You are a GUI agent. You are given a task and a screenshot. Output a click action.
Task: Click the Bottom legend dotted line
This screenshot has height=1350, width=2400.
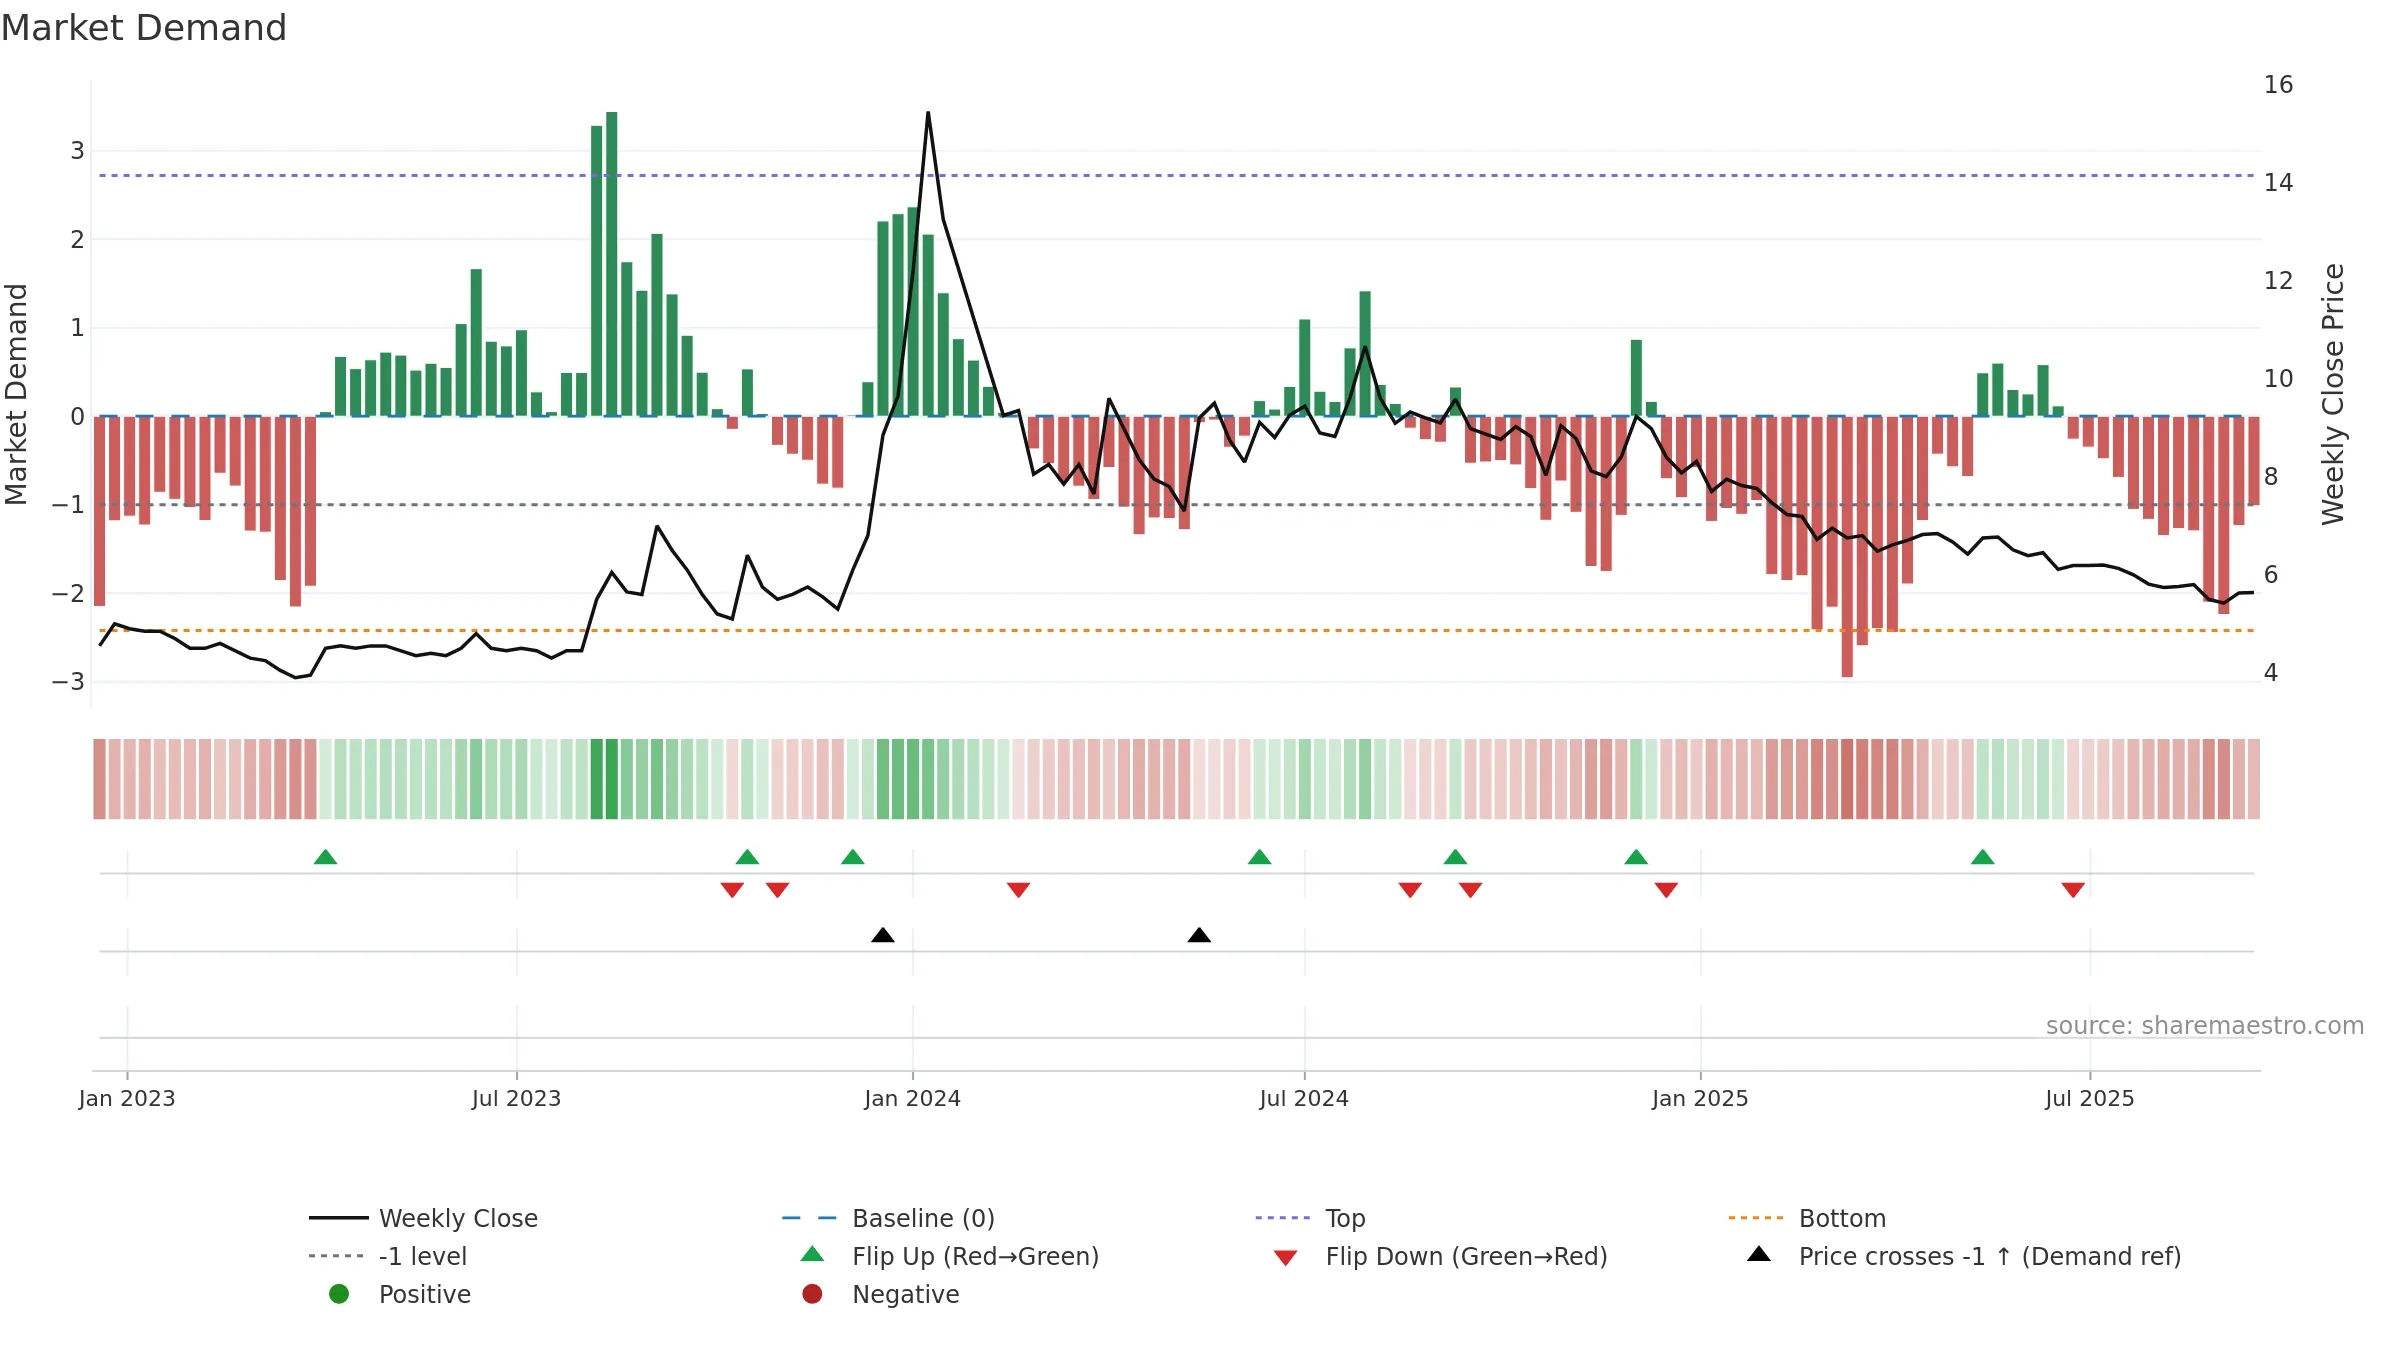pos(1756,1218)
